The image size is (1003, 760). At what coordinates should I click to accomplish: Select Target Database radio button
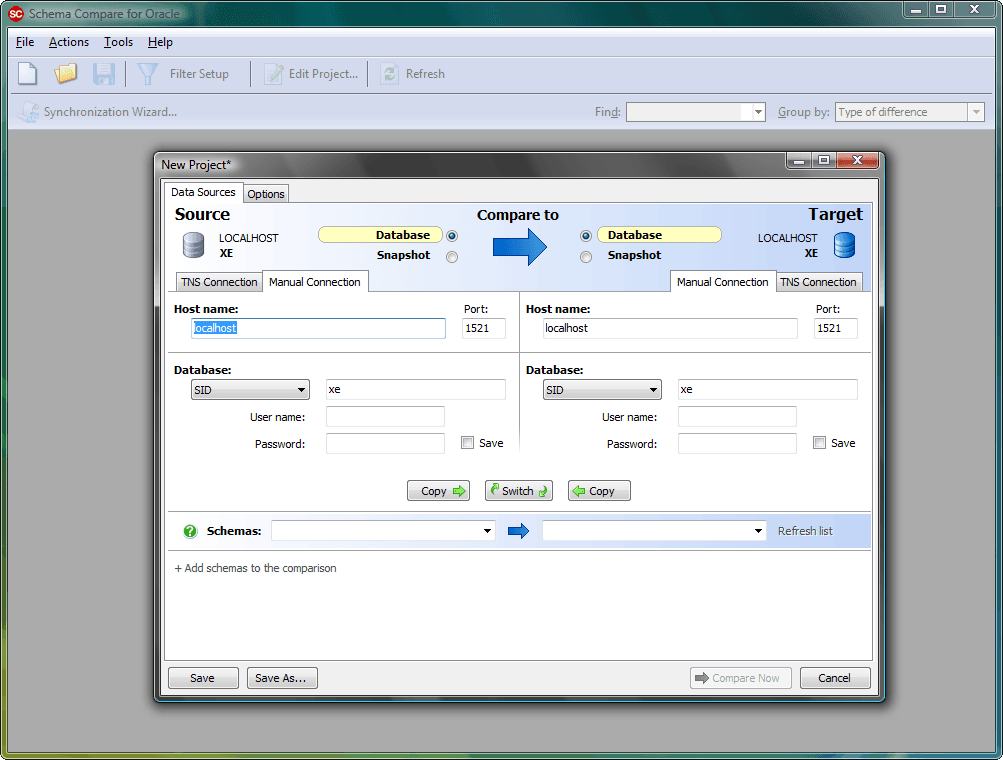tap(585, 236)
